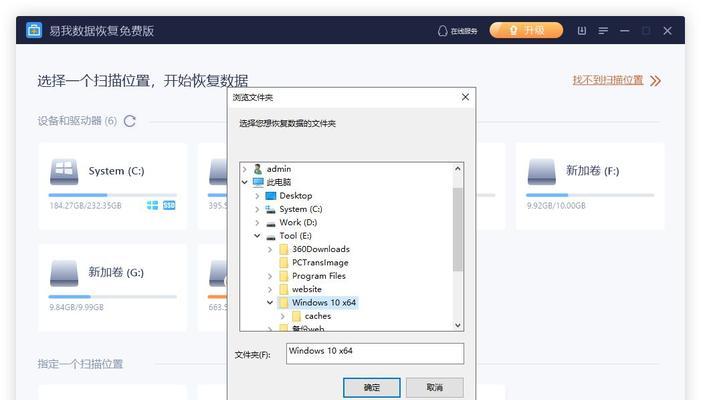Screen dimensions: 701x400
Task: Confirm folder selection with OK button
Action: pos(372,387)
